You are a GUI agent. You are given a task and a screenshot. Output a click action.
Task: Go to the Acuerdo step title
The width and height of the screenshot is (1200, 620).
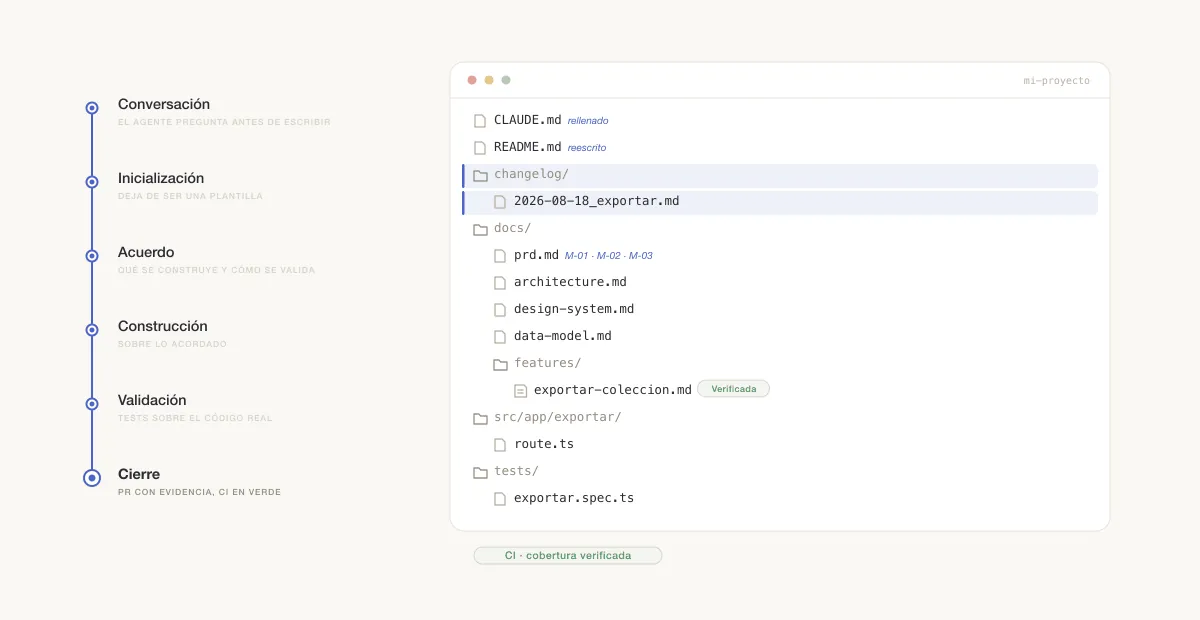(146, 252)
